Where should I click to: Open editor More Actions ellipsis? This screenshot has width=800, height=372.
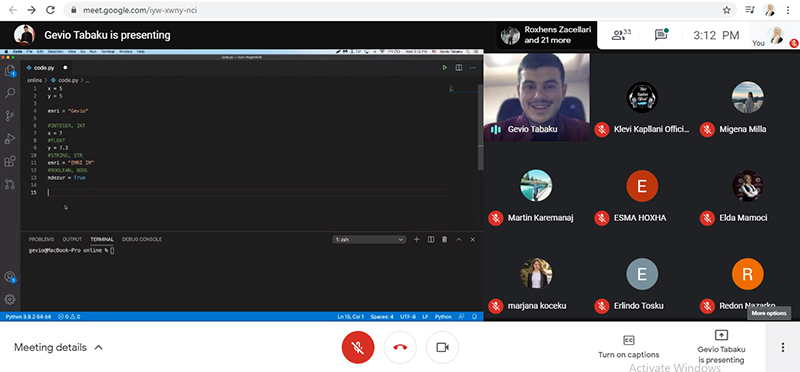(x=472, y=67)
